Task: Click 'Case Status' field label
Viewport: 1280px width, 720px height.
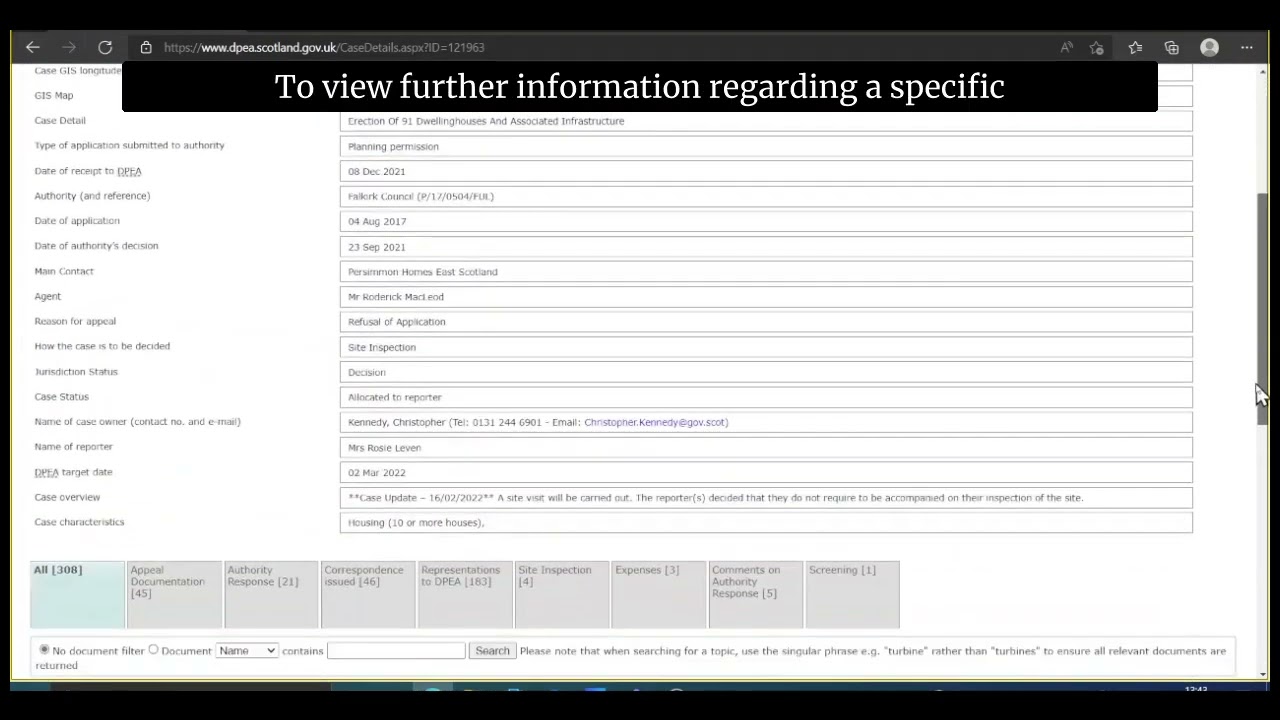Action: click(62, 397)
